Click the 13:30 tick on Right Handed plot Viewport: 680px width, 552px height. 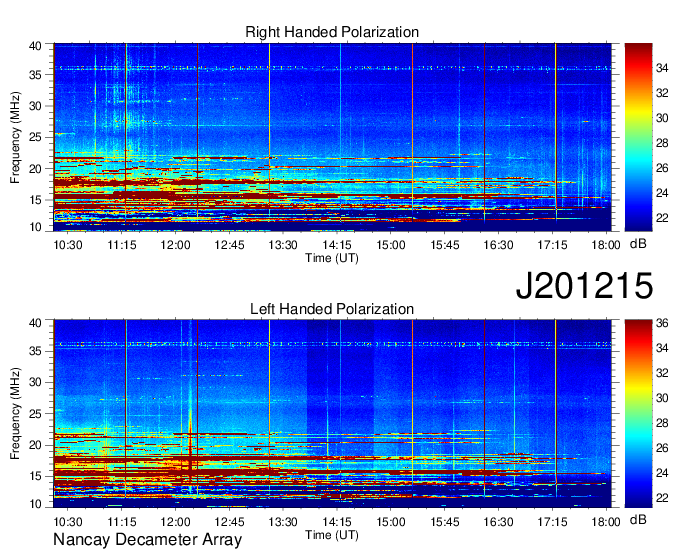tap(283, 245)
